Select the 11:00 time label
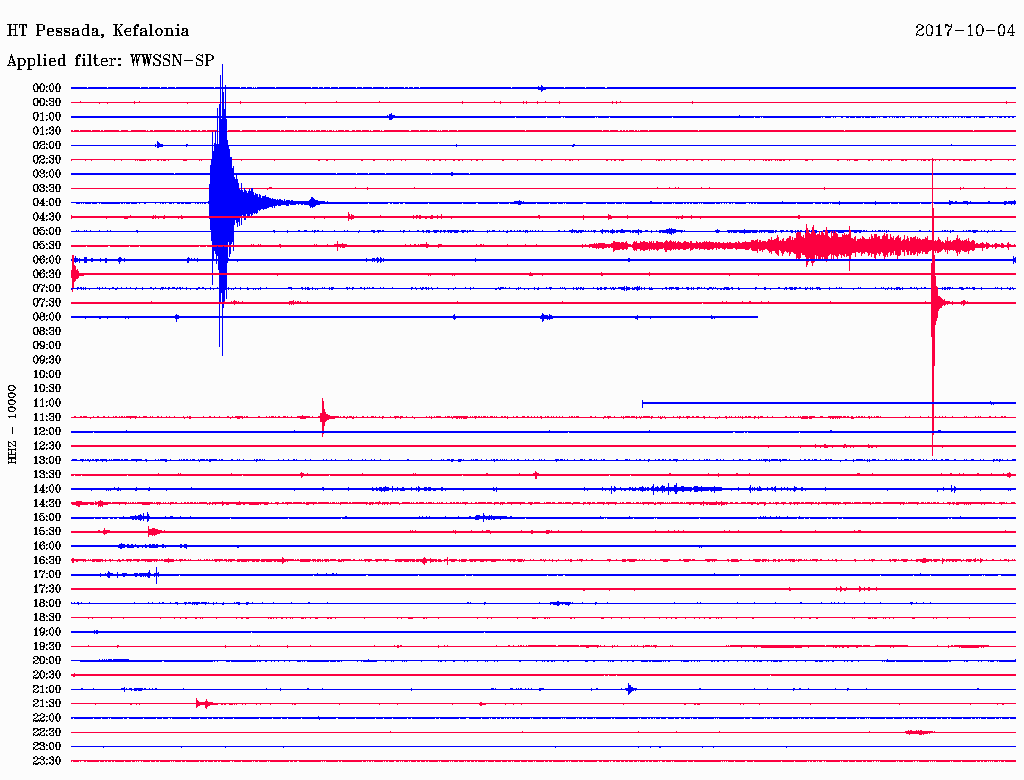Viewport: 1024px width, 780px height. (47, 403)
